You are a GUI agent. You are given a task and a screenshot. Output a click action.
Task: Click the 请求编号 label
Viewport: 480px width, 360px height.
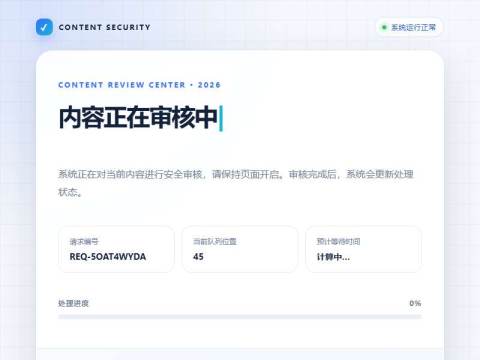[84, 242]
